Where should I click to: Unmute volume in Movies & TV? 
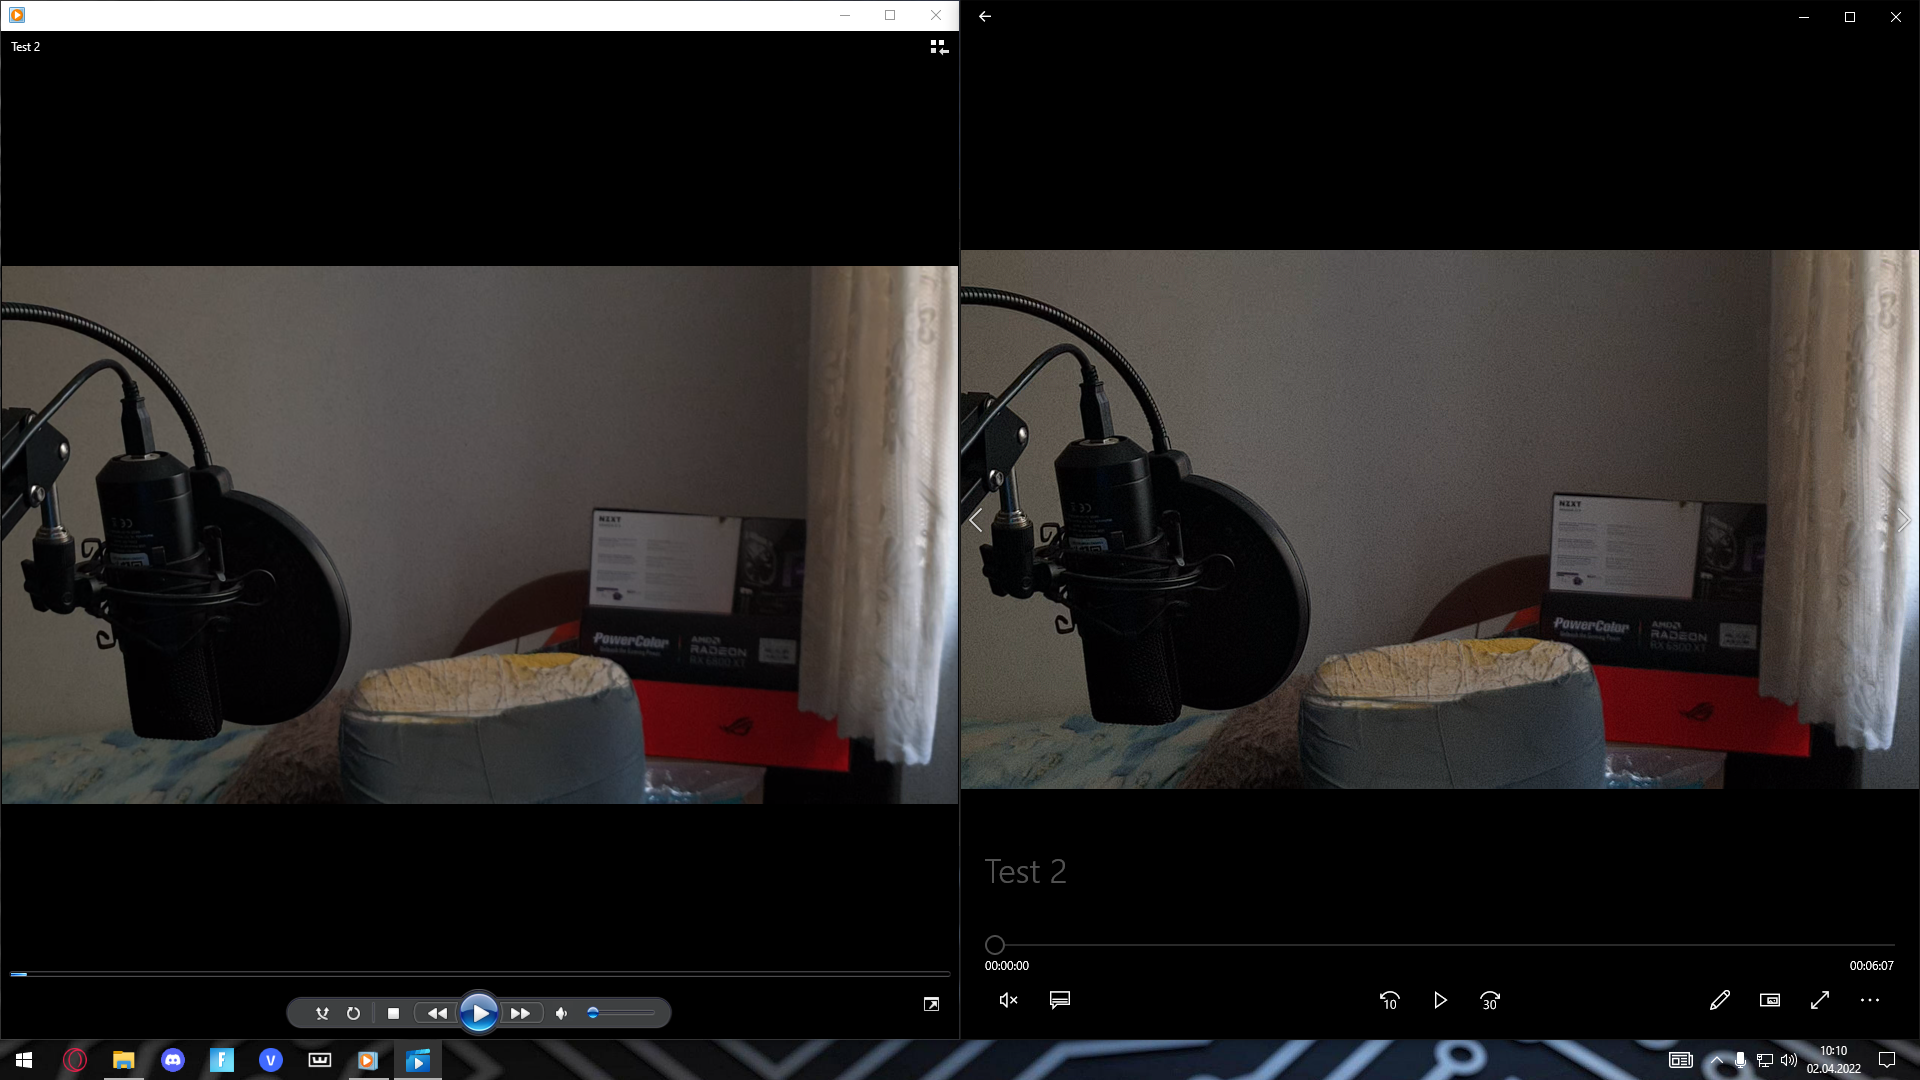1008,1000
